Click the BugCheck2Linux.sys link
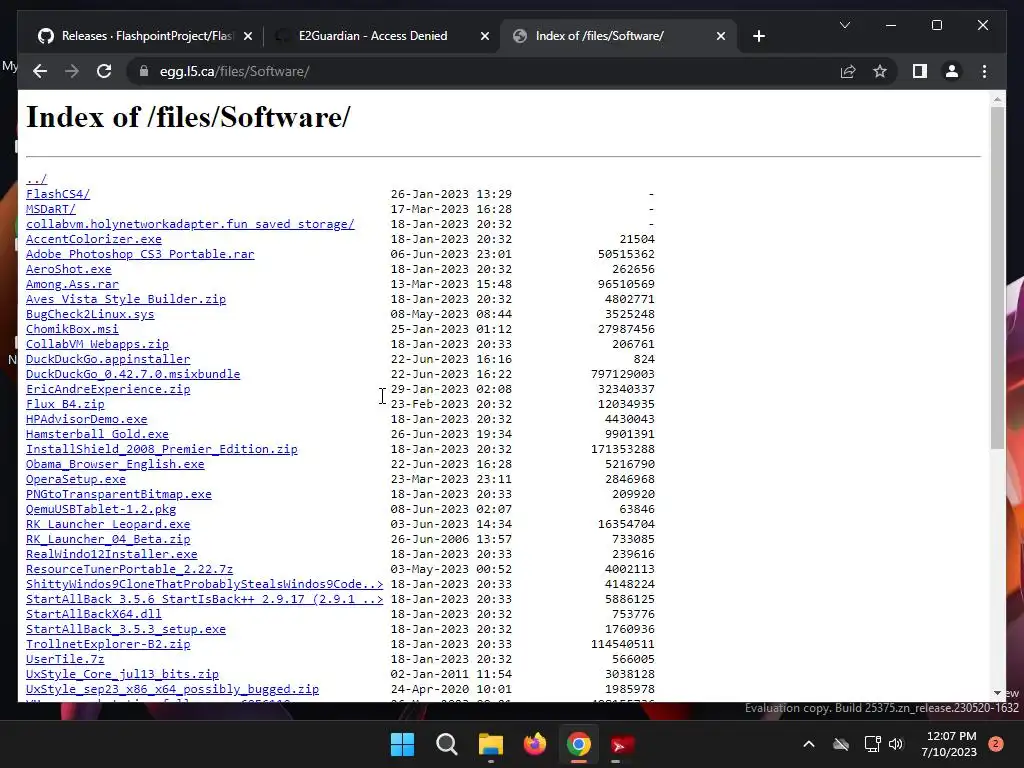1024x768 pixels. click(90, 314)
